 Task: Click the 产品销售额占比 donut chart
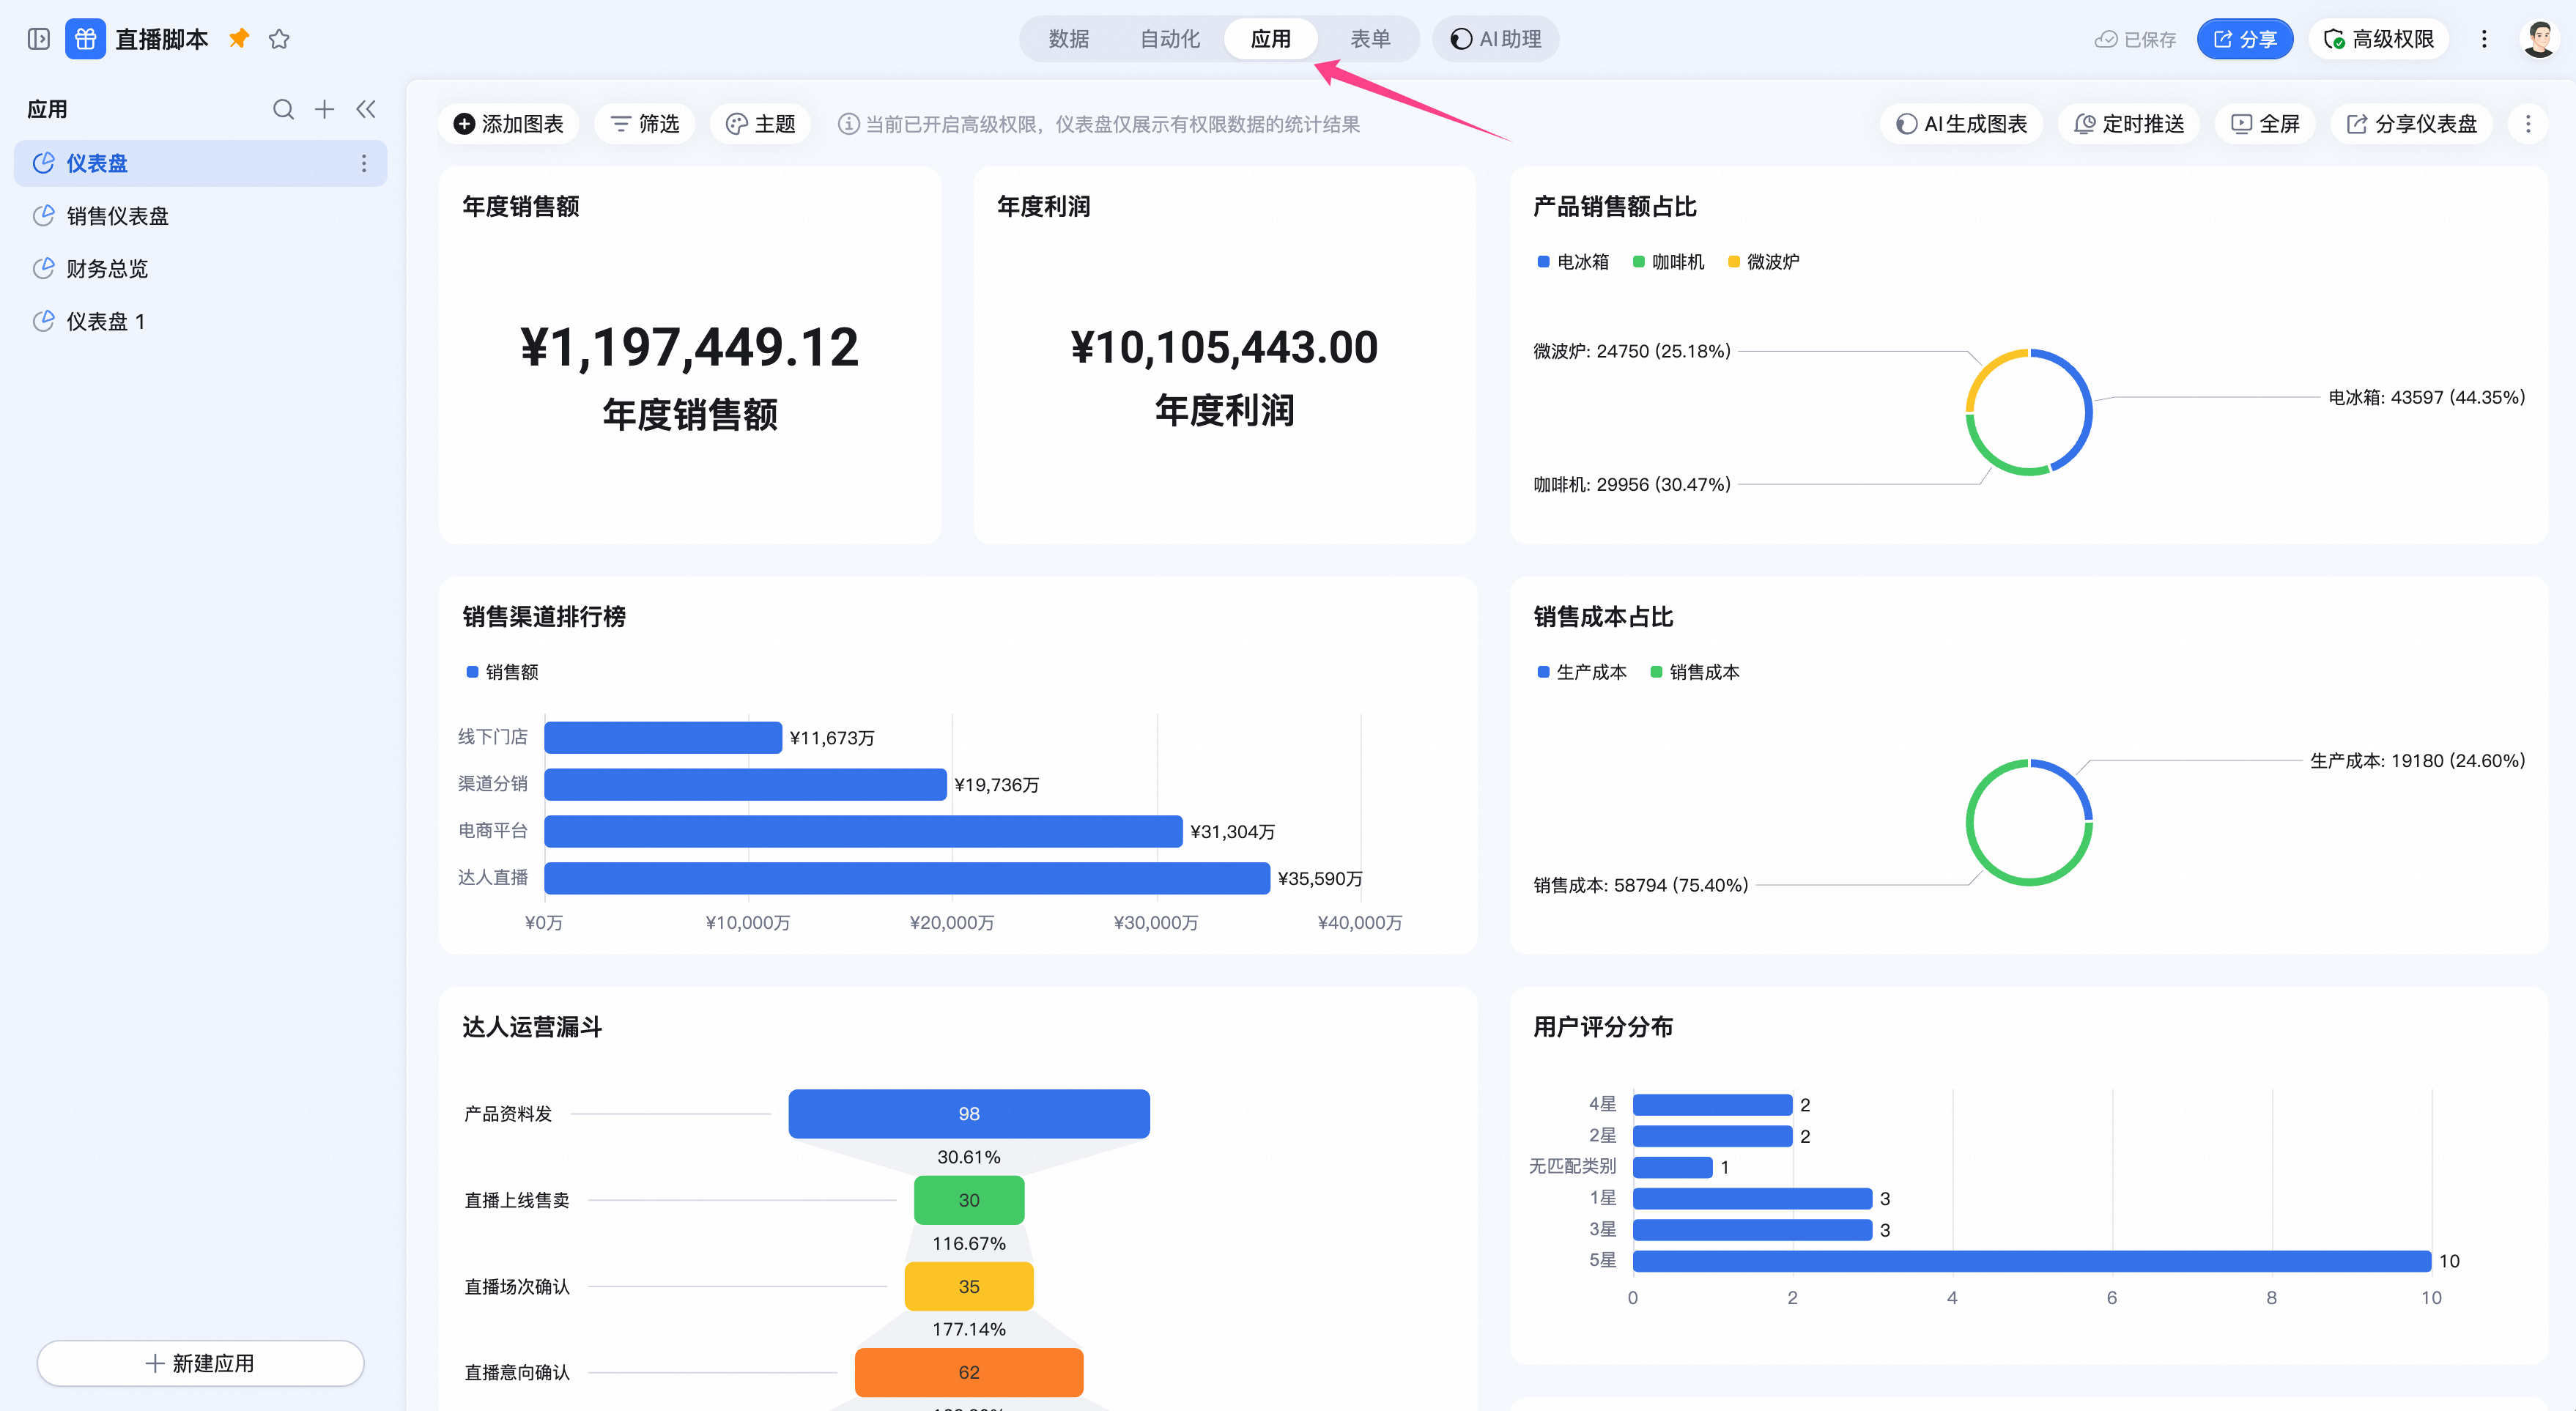(2029, 412)
